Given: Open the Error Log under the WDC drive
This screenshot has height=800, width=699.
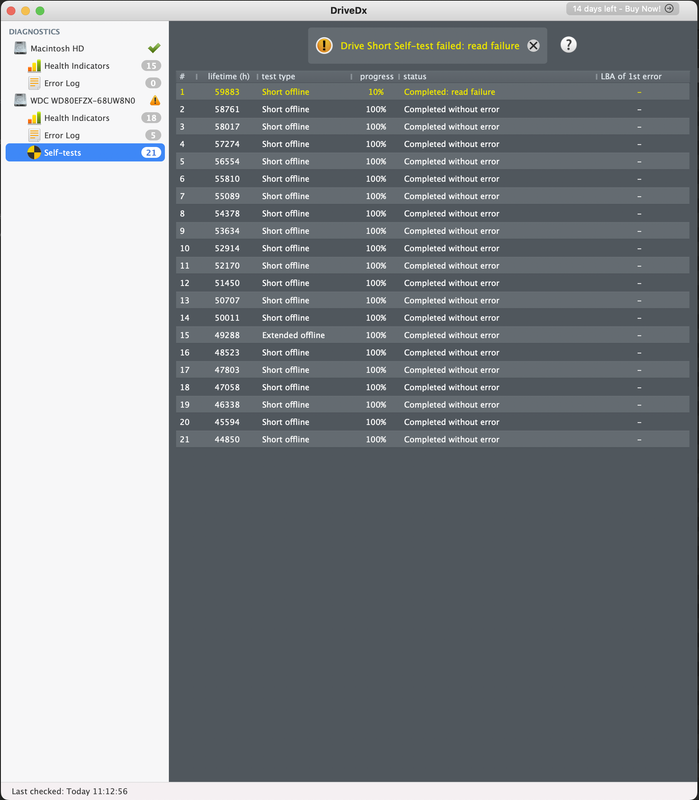Looking at the screenshot, I should pos(85,135).
